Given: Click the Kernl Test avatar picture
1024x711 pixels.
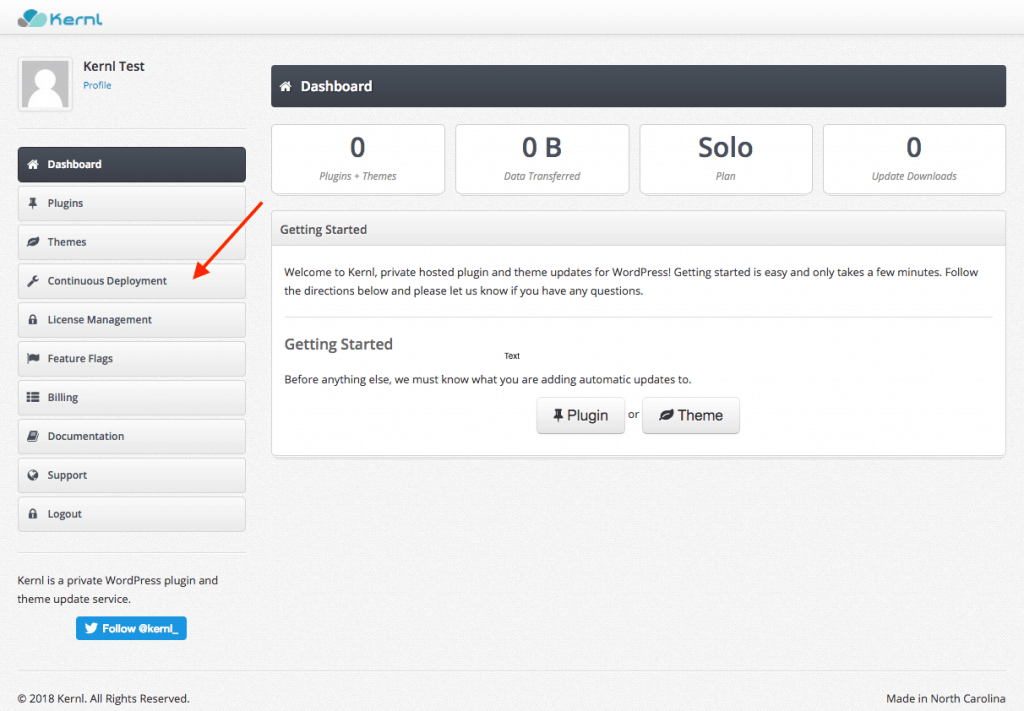Looking at the screenshot, I should tap(45, 84).
